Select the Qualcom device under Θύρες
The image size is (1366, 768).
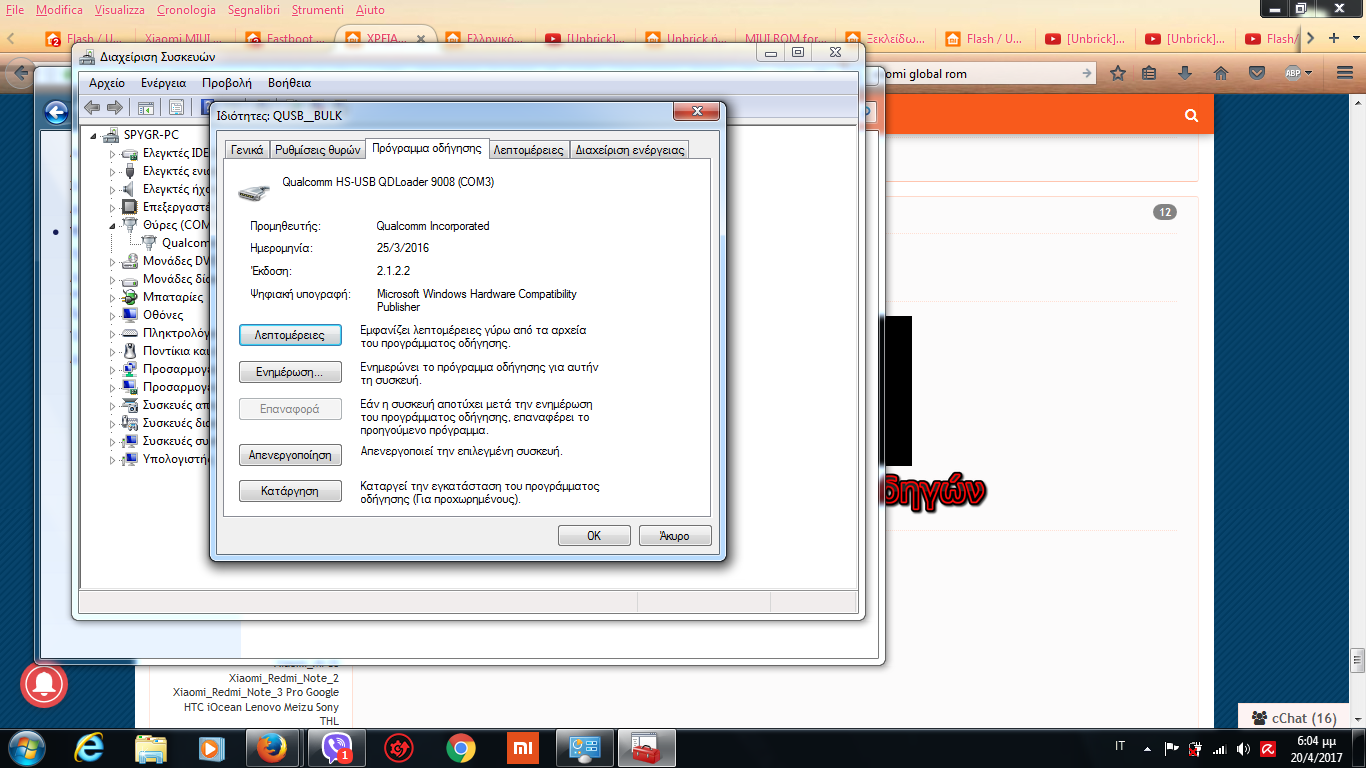tap(185, 243)
